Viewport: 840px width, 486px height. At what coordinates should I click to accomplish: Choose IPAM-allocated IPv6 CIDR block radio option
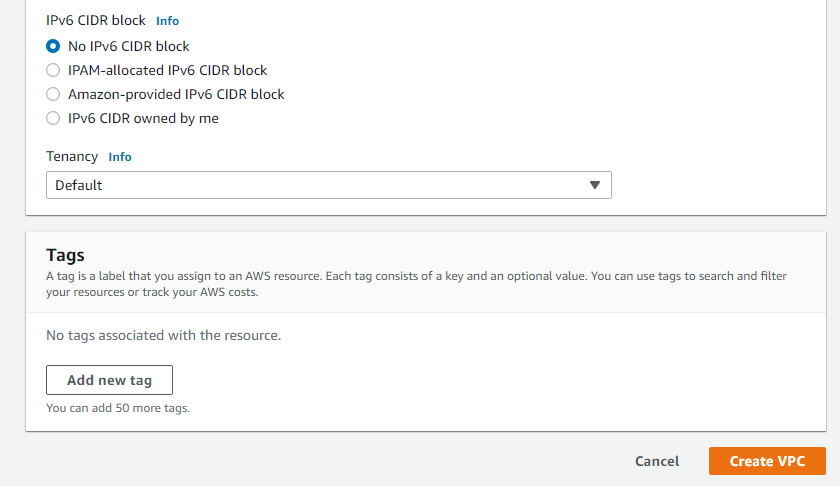[53, 70]
